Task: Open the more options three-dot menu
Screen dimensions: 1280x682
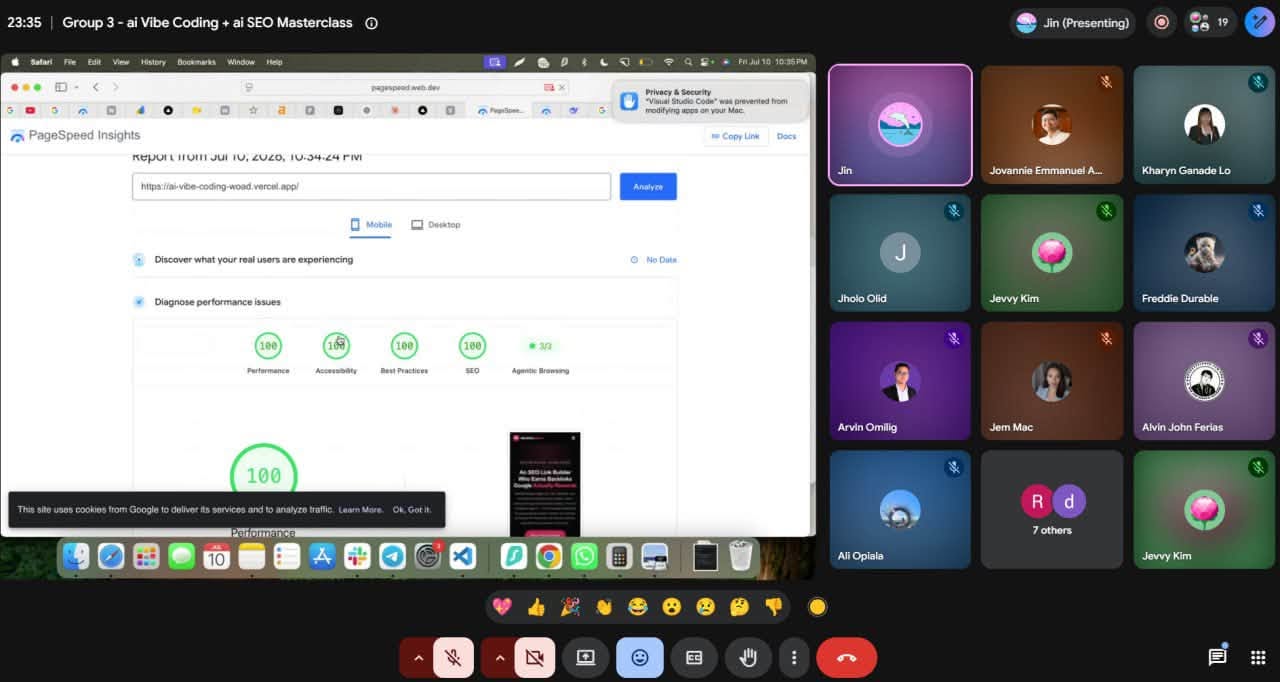Action: 794,658
